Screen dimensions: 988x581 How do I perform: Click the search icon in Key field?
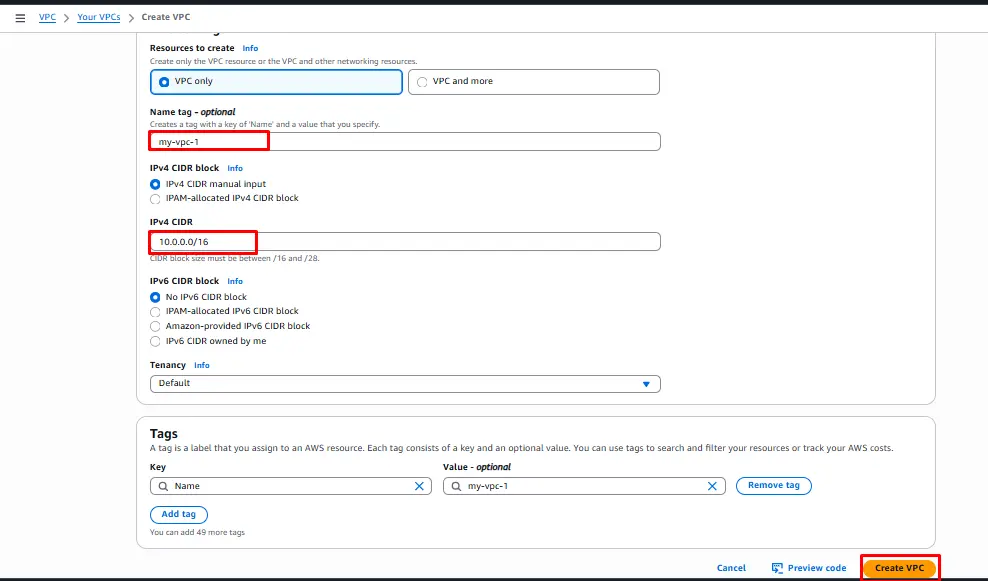pyautogui.click(x=161, y=486)
